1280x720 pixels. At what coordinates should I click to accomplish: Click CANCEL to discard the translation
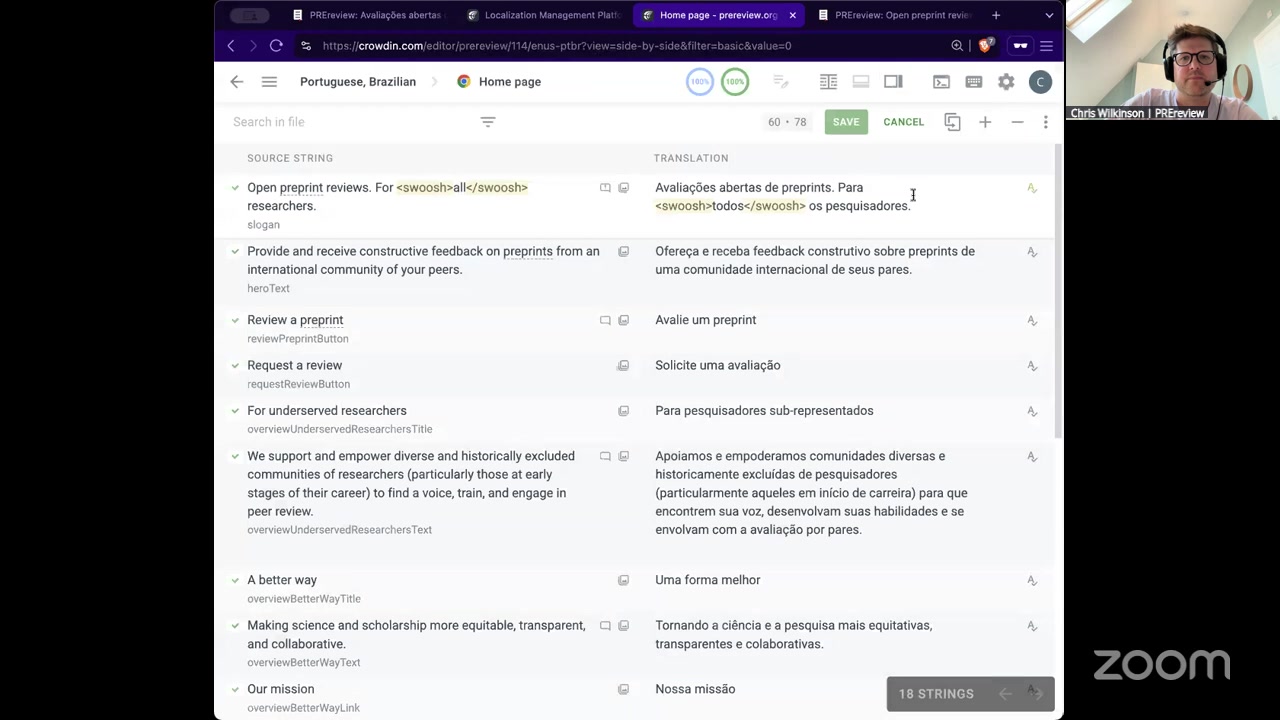[x=903, y=122]
